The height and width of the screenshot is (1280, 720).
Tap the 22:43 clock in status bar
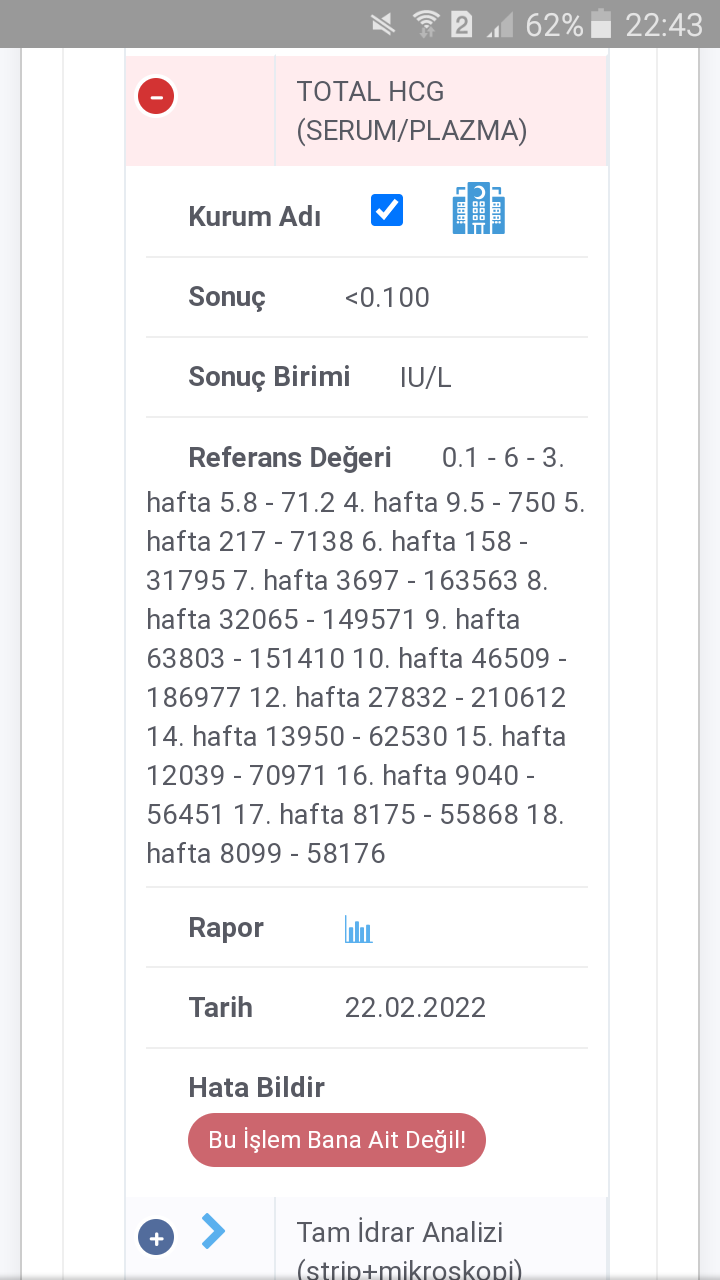(664, 24)
